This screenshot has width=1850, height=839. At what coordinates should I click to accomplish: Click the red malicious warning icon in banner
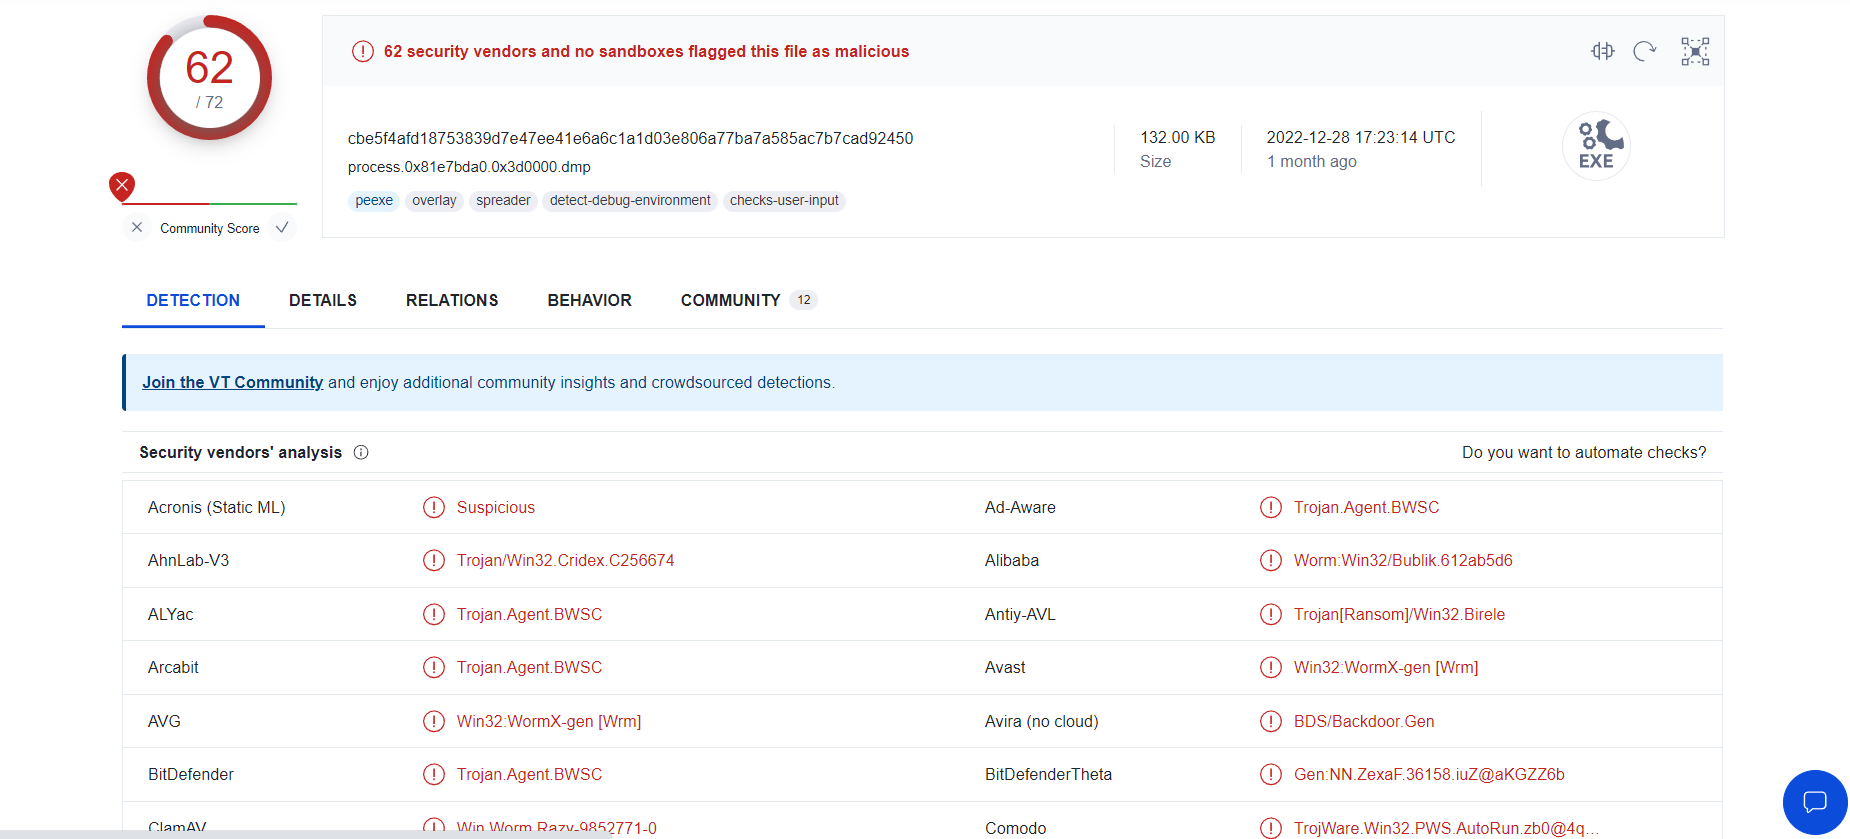click(x=363, y=51)
